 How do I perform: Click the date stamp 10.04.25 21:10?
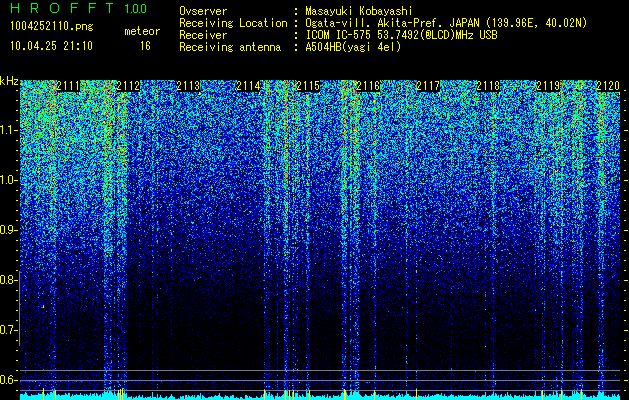click(x=51, y=46)
